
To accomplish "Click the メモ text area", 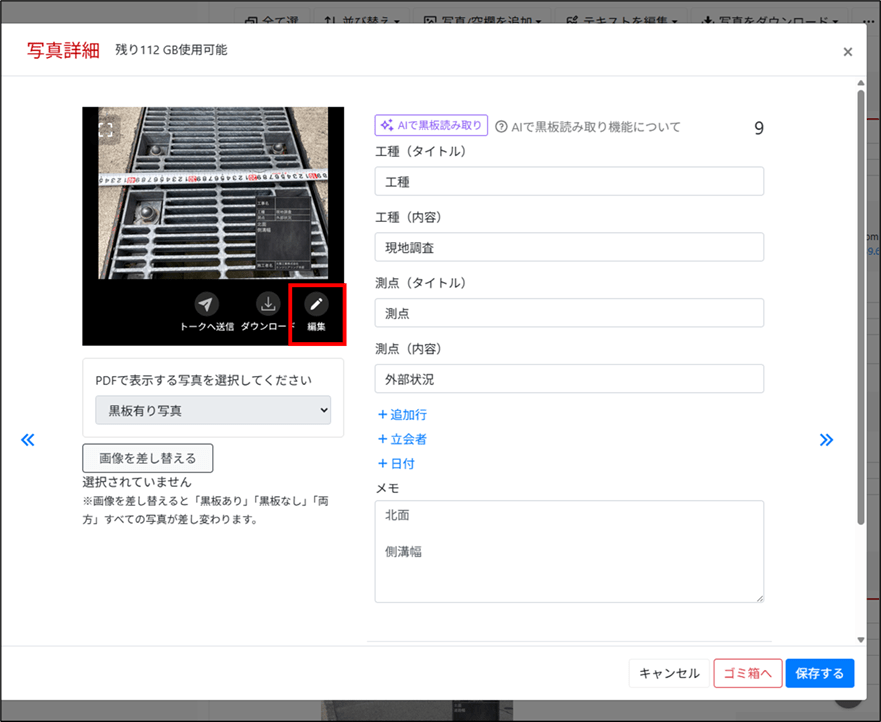I will click(569, 551).
